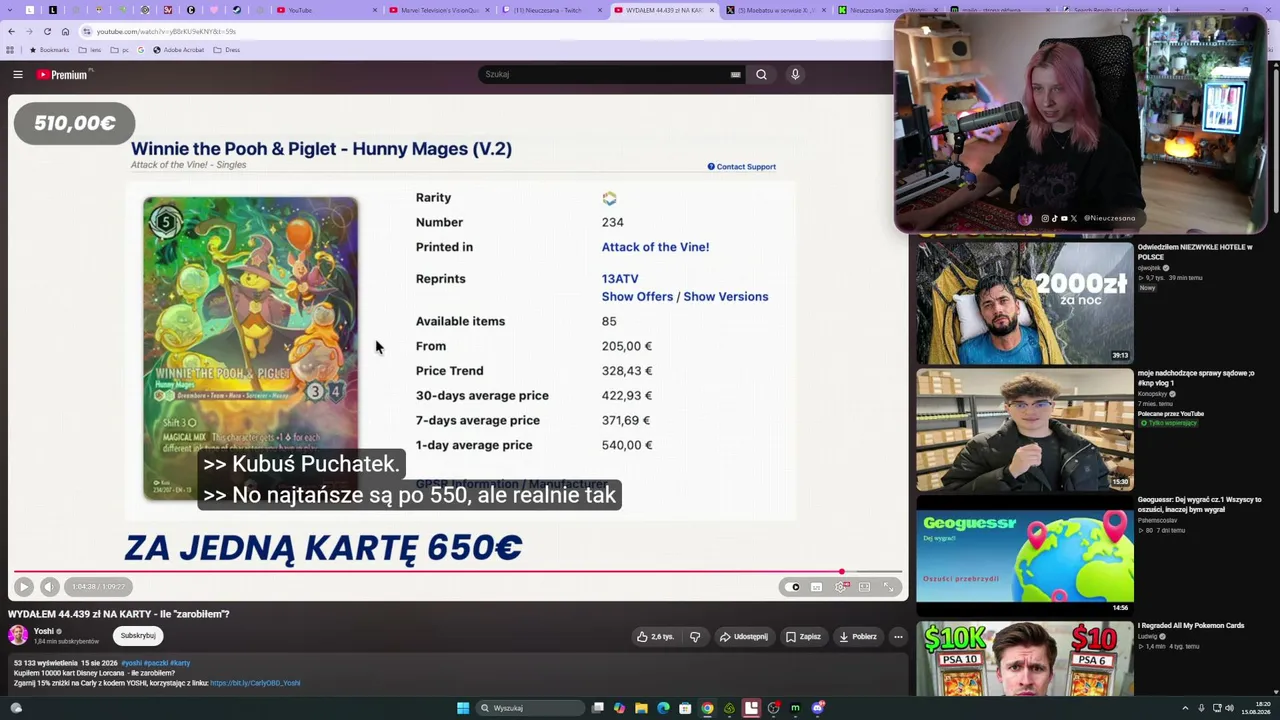1280x720 pixels.
Task: Switch to the Msebatsu X tab
Action: (x=777, y=10)
